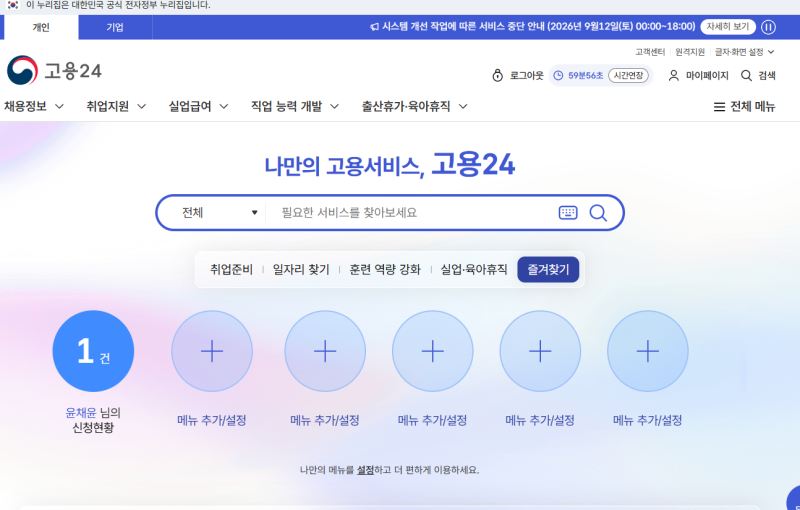
Task: Click the Korean flag icon at top
Action: (13, 5)
